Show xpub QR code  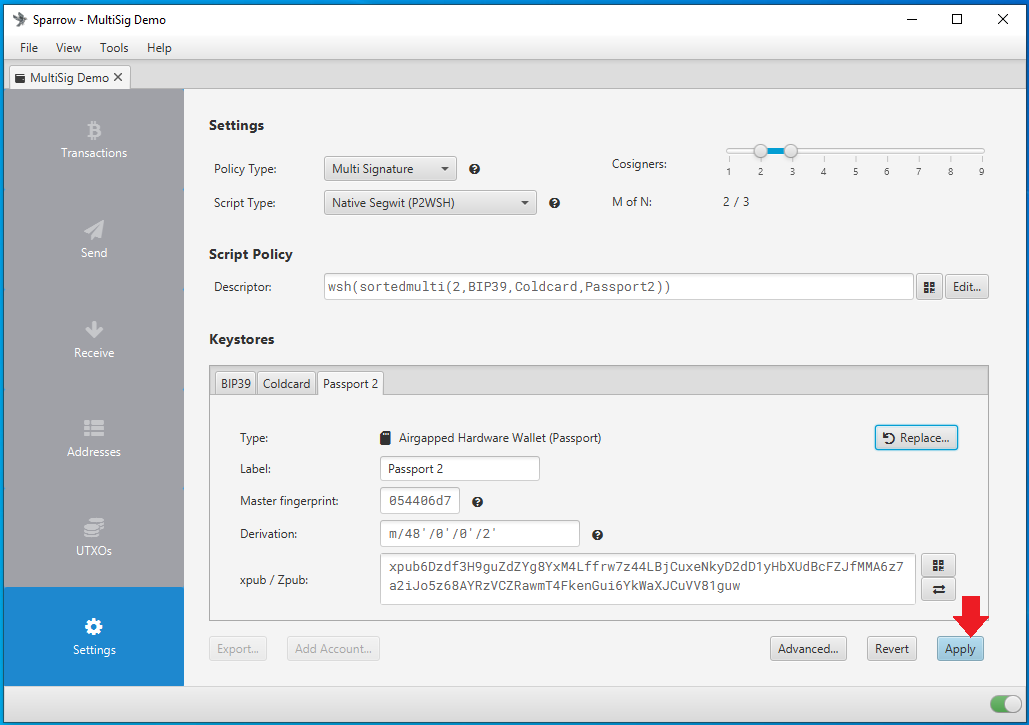(x=938, y=565)
